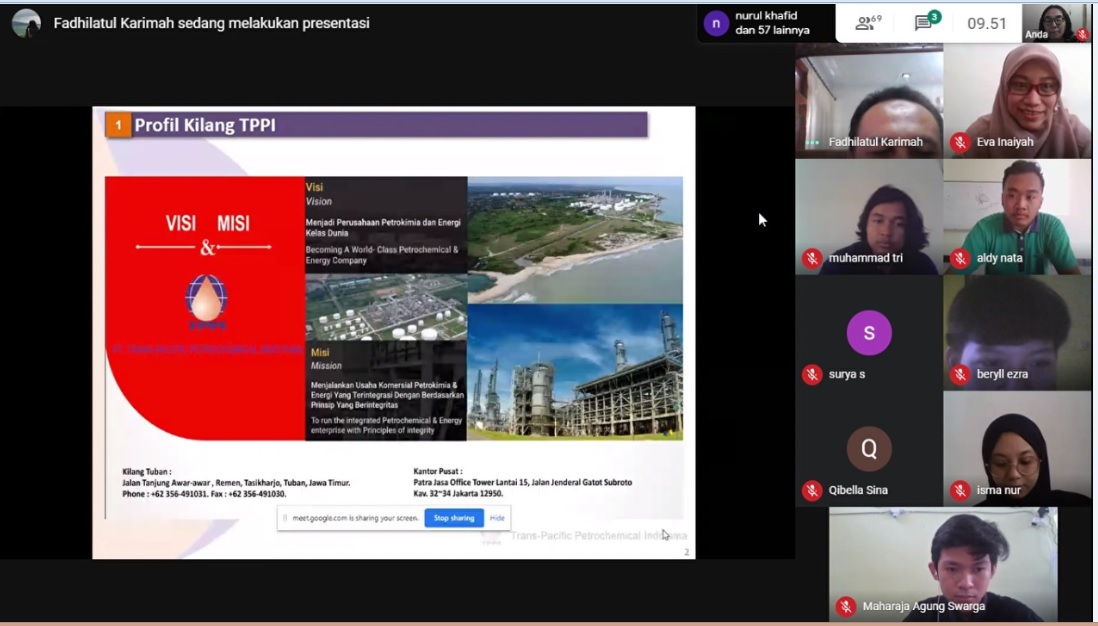Click the nurul khafid participant notification
This screenshot has height=626, width=1098.
[765, 23]
